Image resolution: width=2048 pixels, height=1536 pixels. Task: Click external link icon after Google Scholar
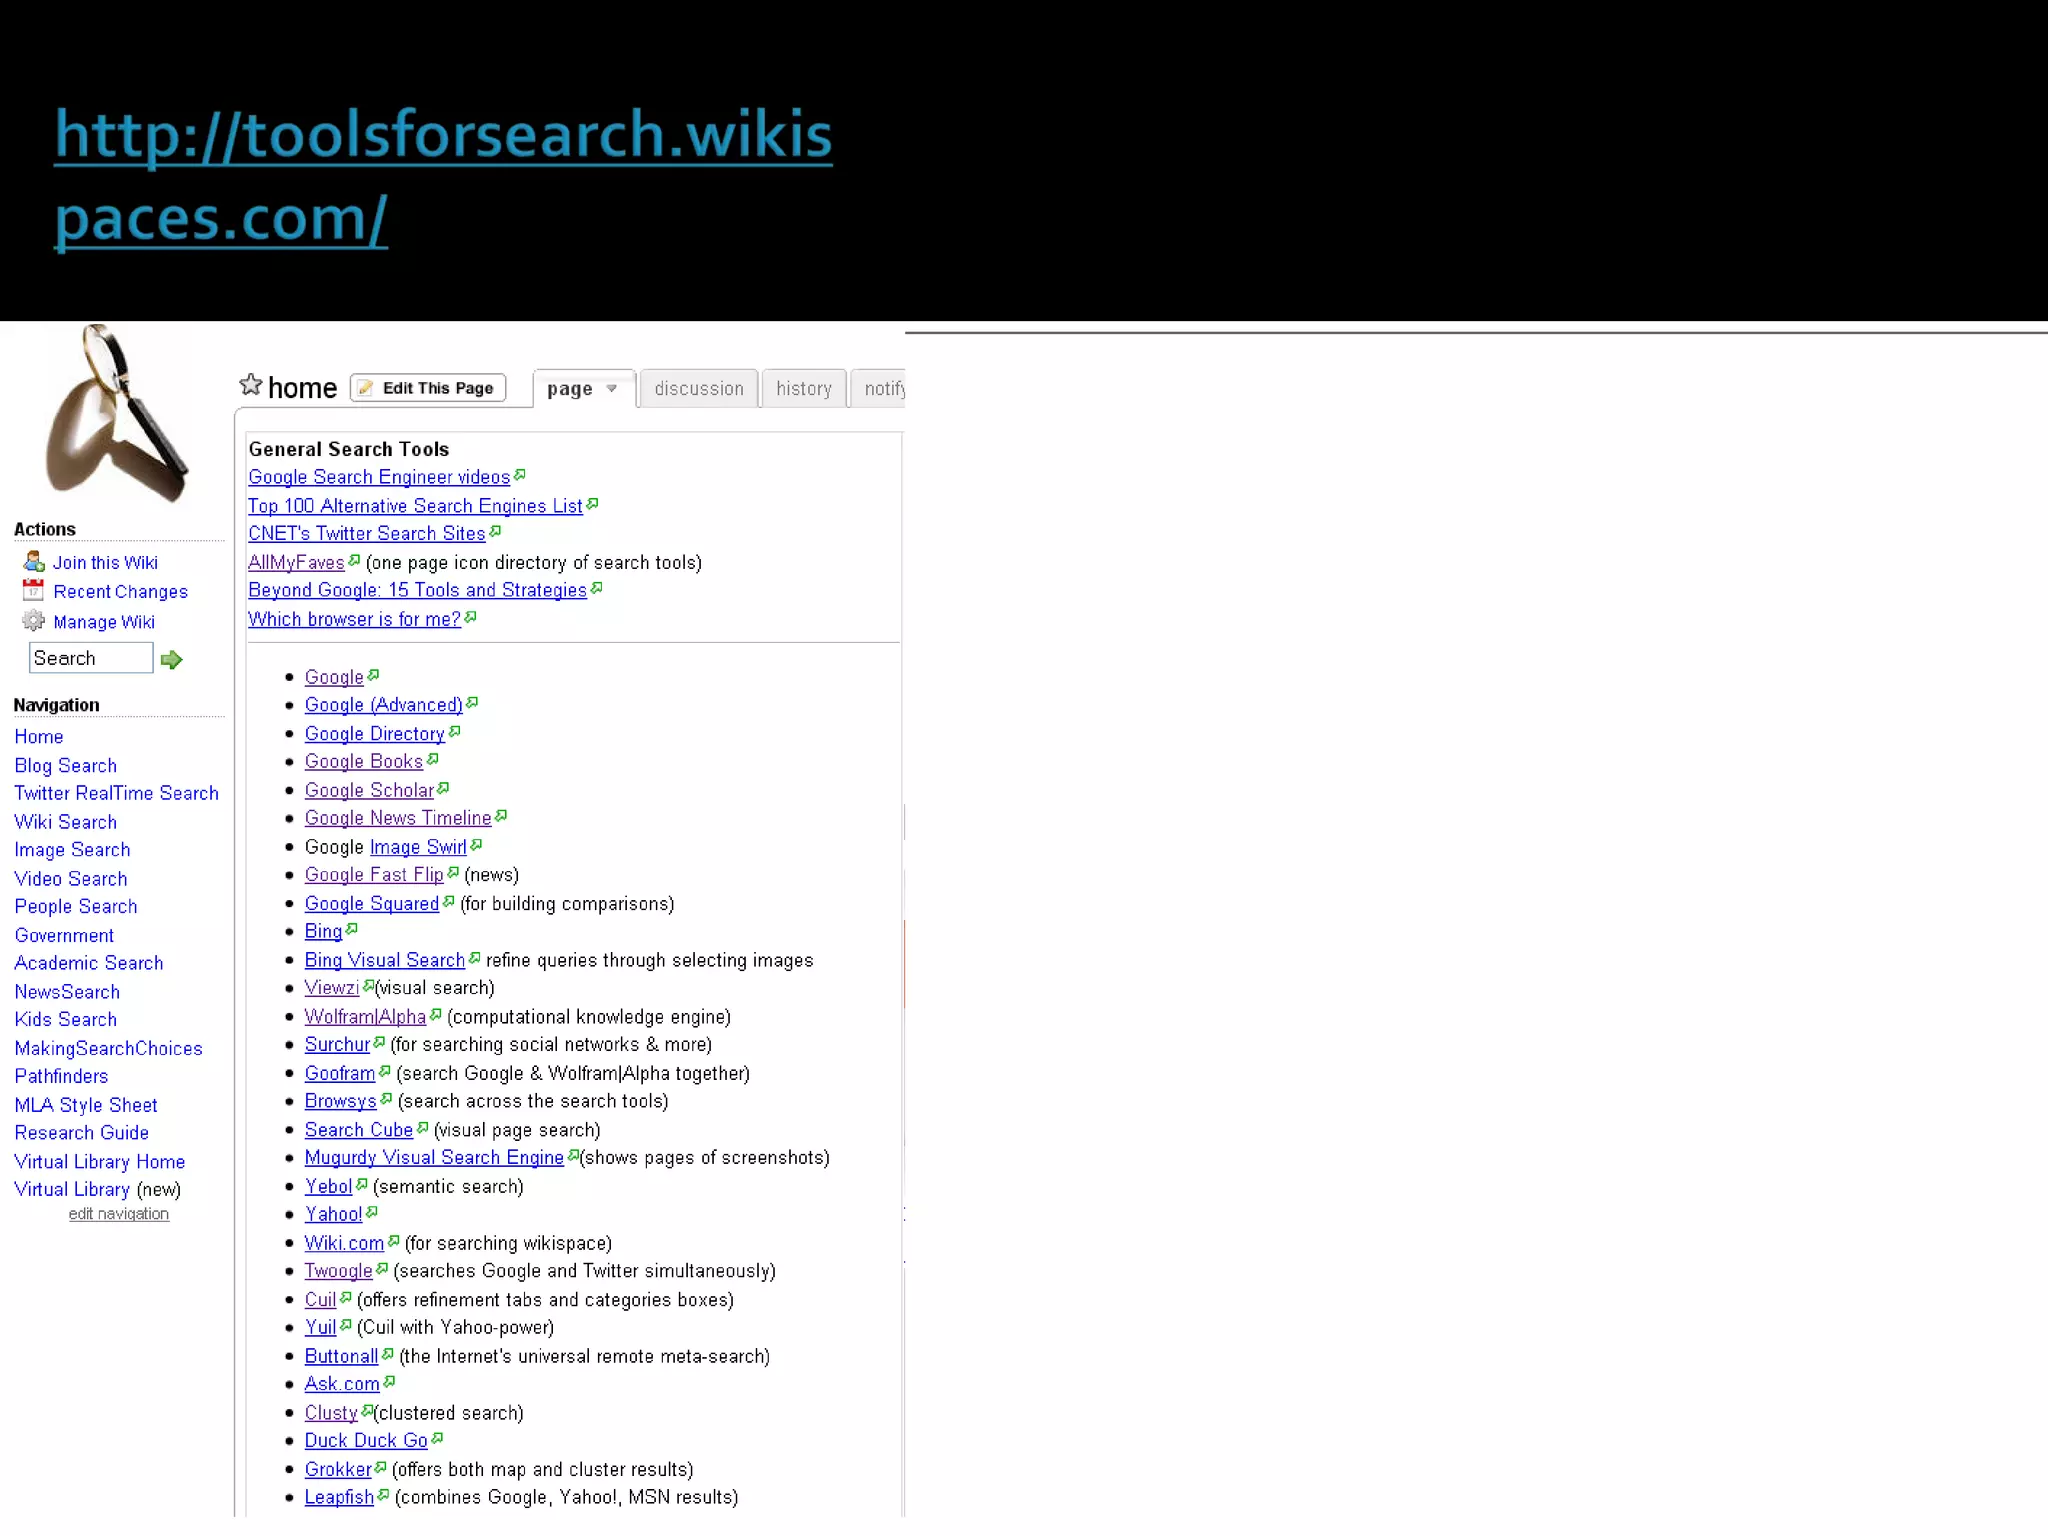click(x=443, y=789)
